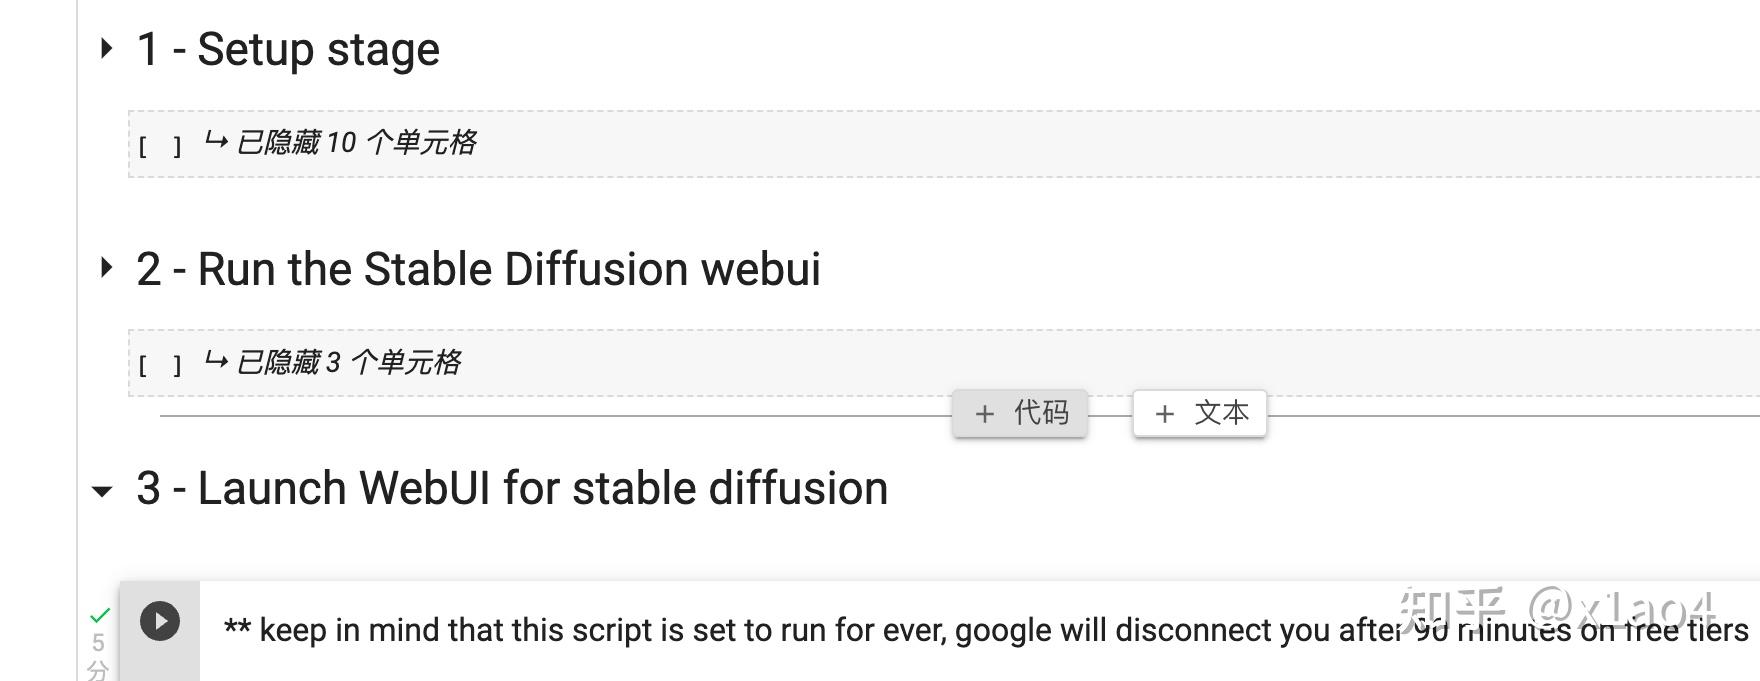Click the cell brackets under Setup stage
The height and width of the screenshot is (681, 1760).
pyautogui.click(x=162, y=145)
